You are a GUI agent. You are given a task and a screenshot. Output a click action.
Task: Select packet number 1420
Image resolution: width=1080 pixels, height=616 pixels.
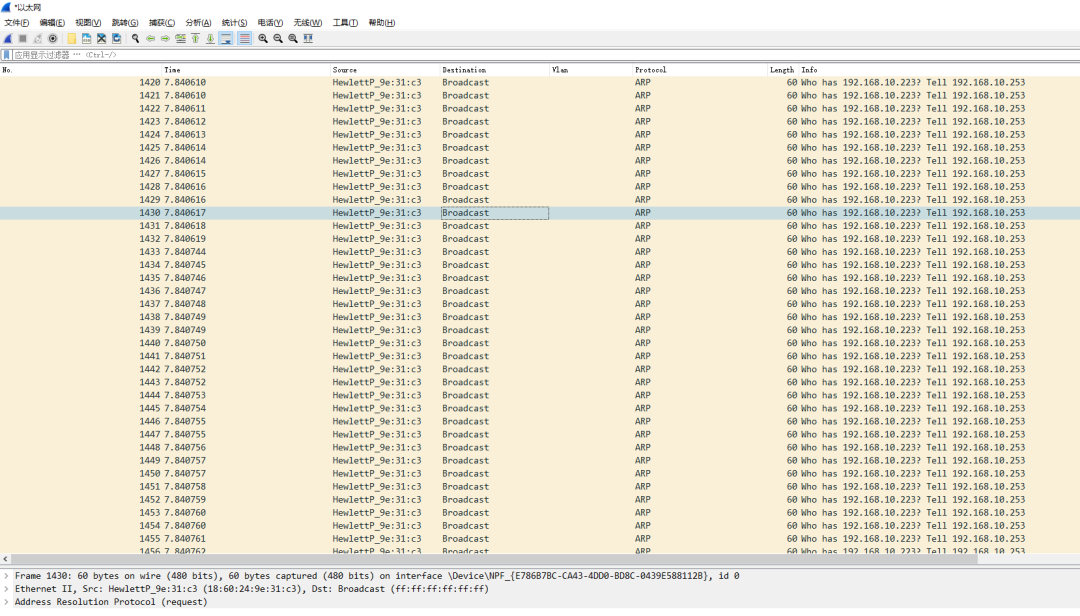540,83
